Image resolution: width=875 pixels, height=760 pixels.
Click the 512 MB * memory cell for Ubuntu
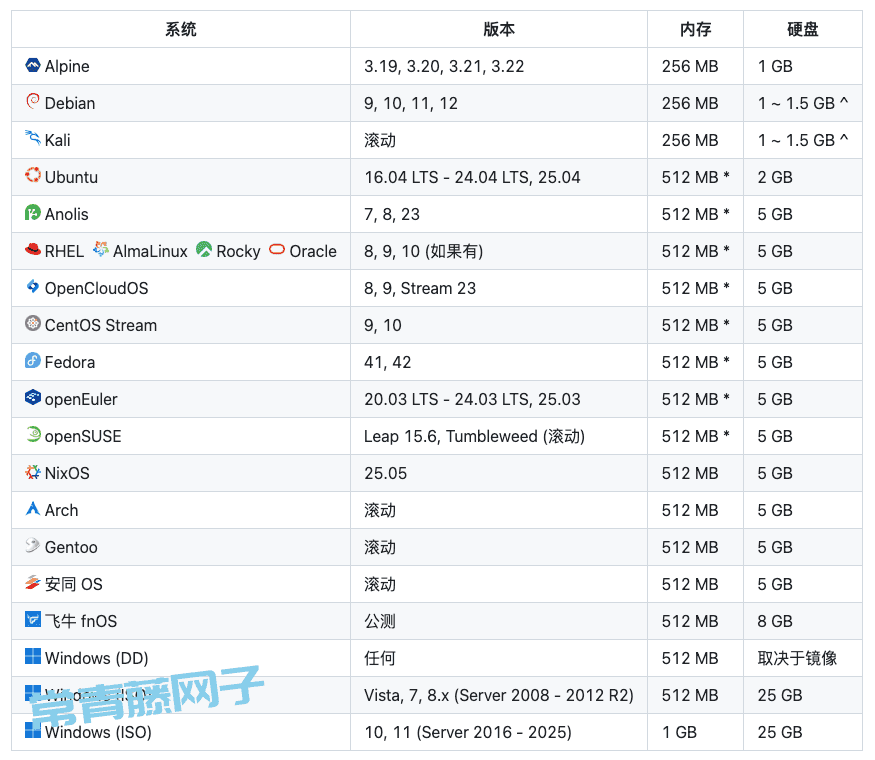pos(696,177)
